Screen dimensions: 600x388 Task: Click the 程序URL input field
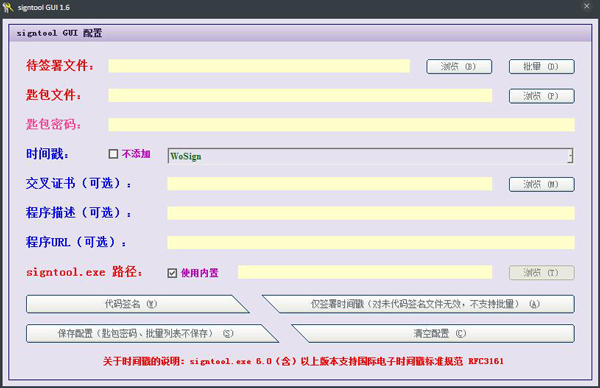[371, 243]
